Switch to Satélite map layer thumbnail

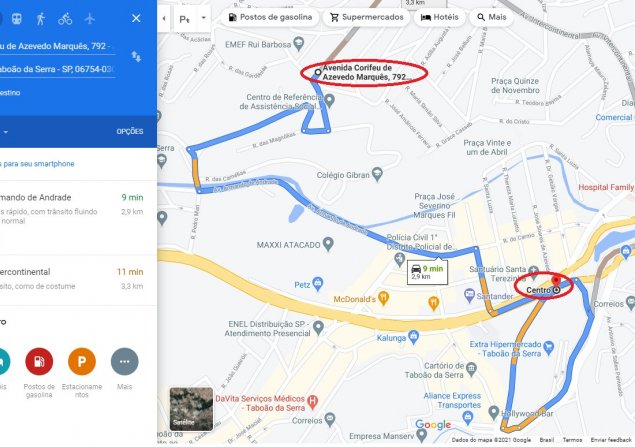click(x=191, y=409)
